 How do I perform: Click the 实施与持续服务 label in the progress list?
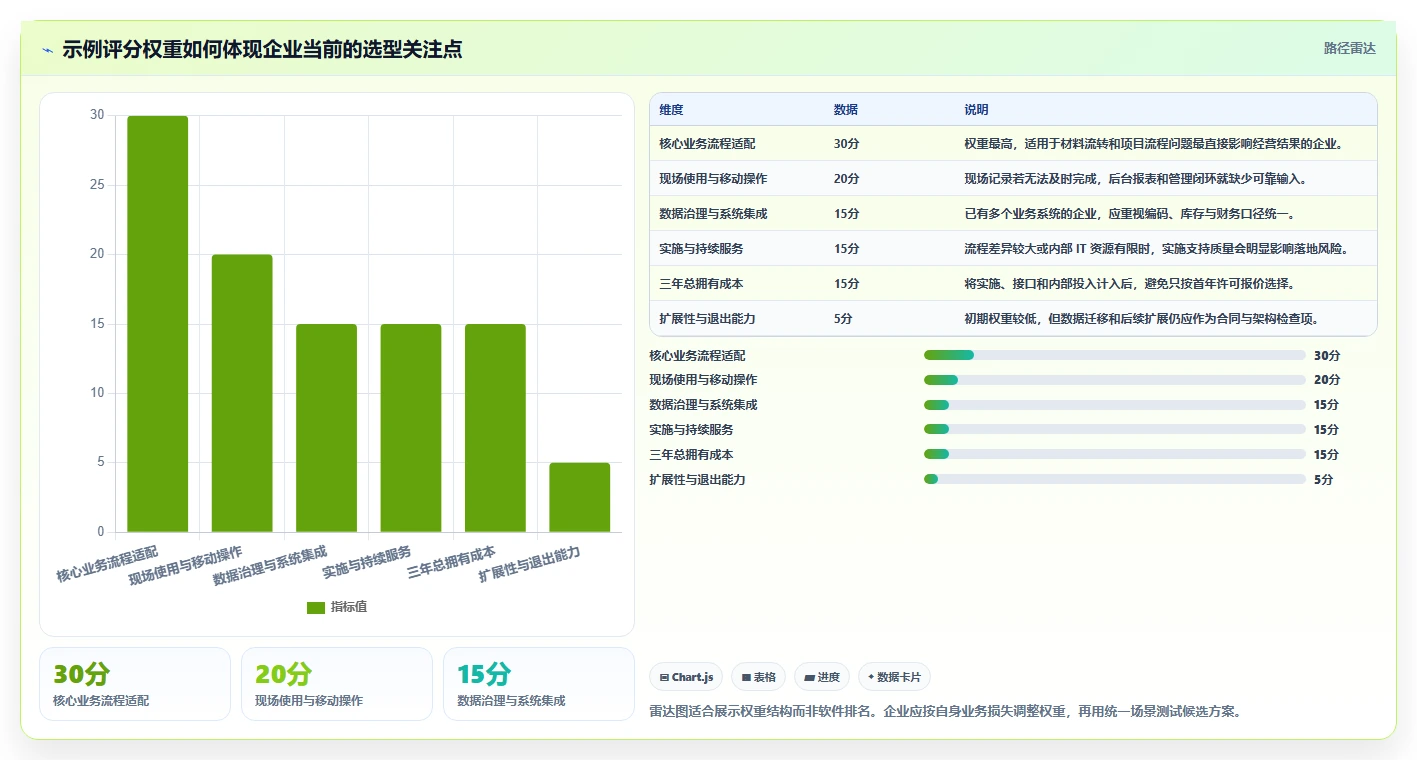pyautogui.click(x=691, y=430)
